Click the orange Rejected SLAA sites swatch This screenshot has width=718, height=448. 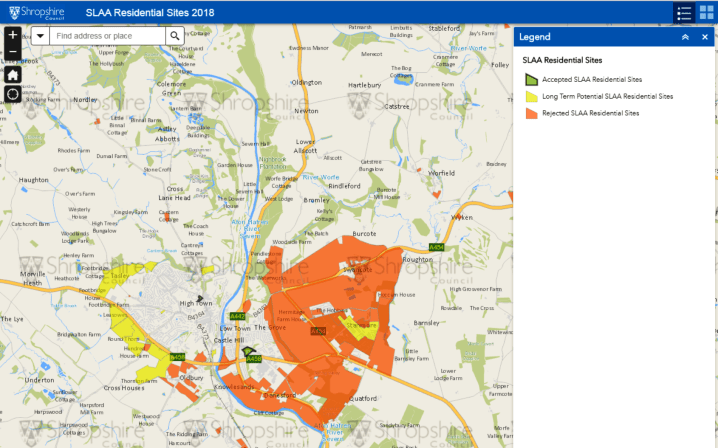pyautogui.click(x=531, y=114)
